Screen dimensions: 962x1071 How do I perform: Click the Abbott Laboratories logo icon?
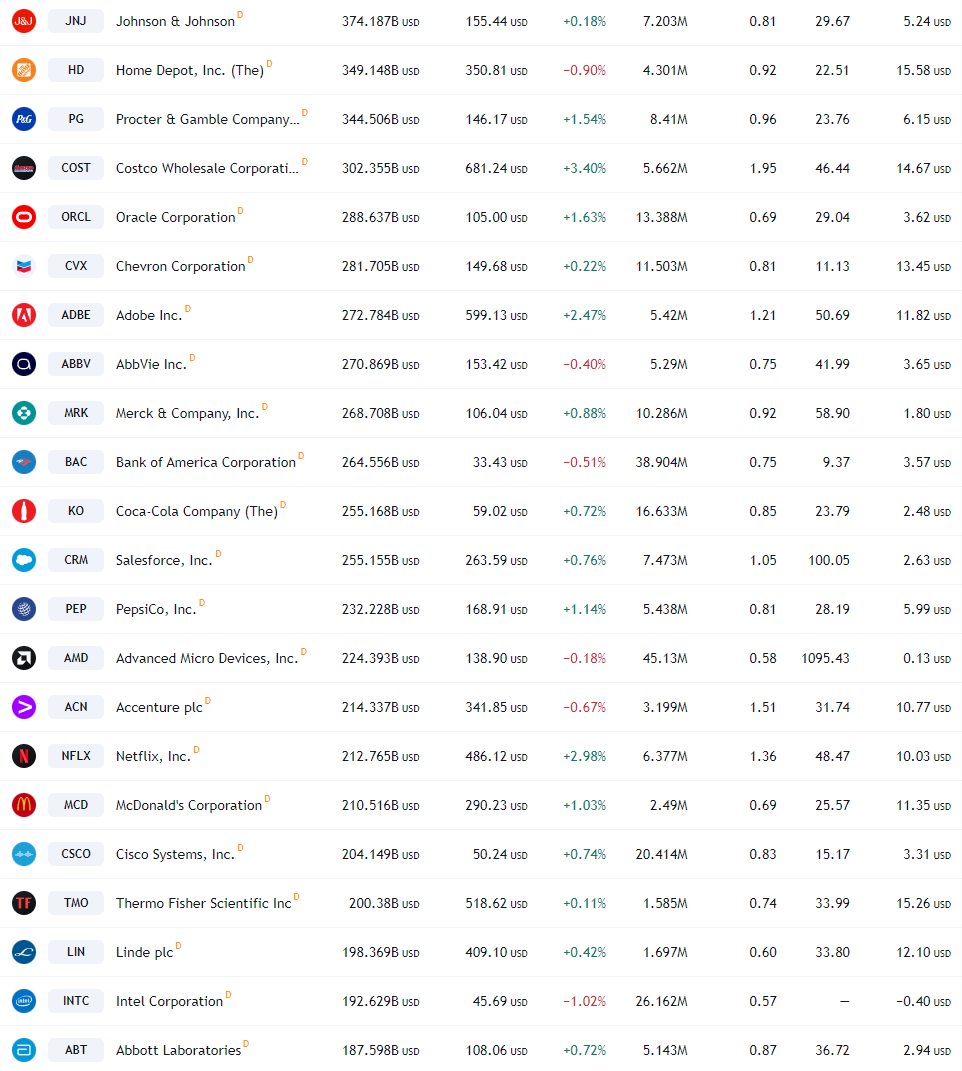(x=24, y=1050)
